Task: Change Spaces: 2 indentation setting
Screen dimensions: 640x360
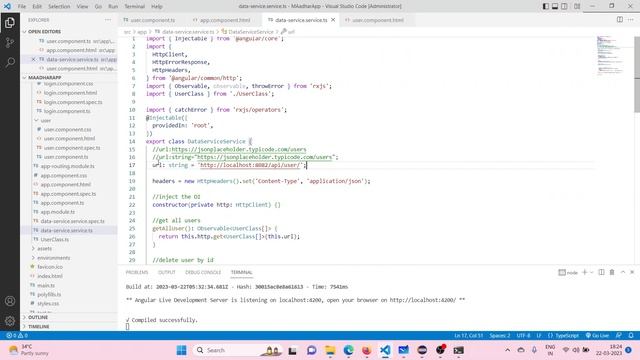Action: pos(500,336)
